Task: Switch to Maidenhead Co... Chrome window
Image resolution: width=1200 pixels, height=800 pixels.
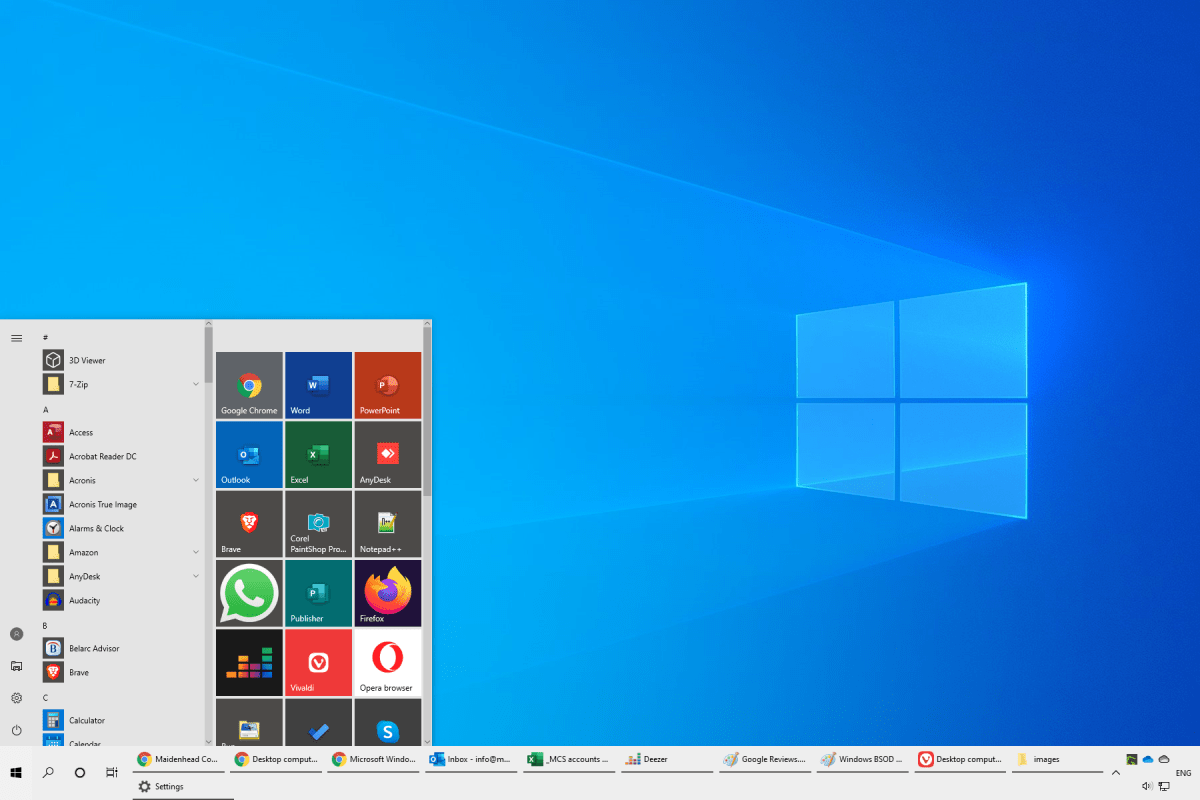Action: (x=178, y=760)
